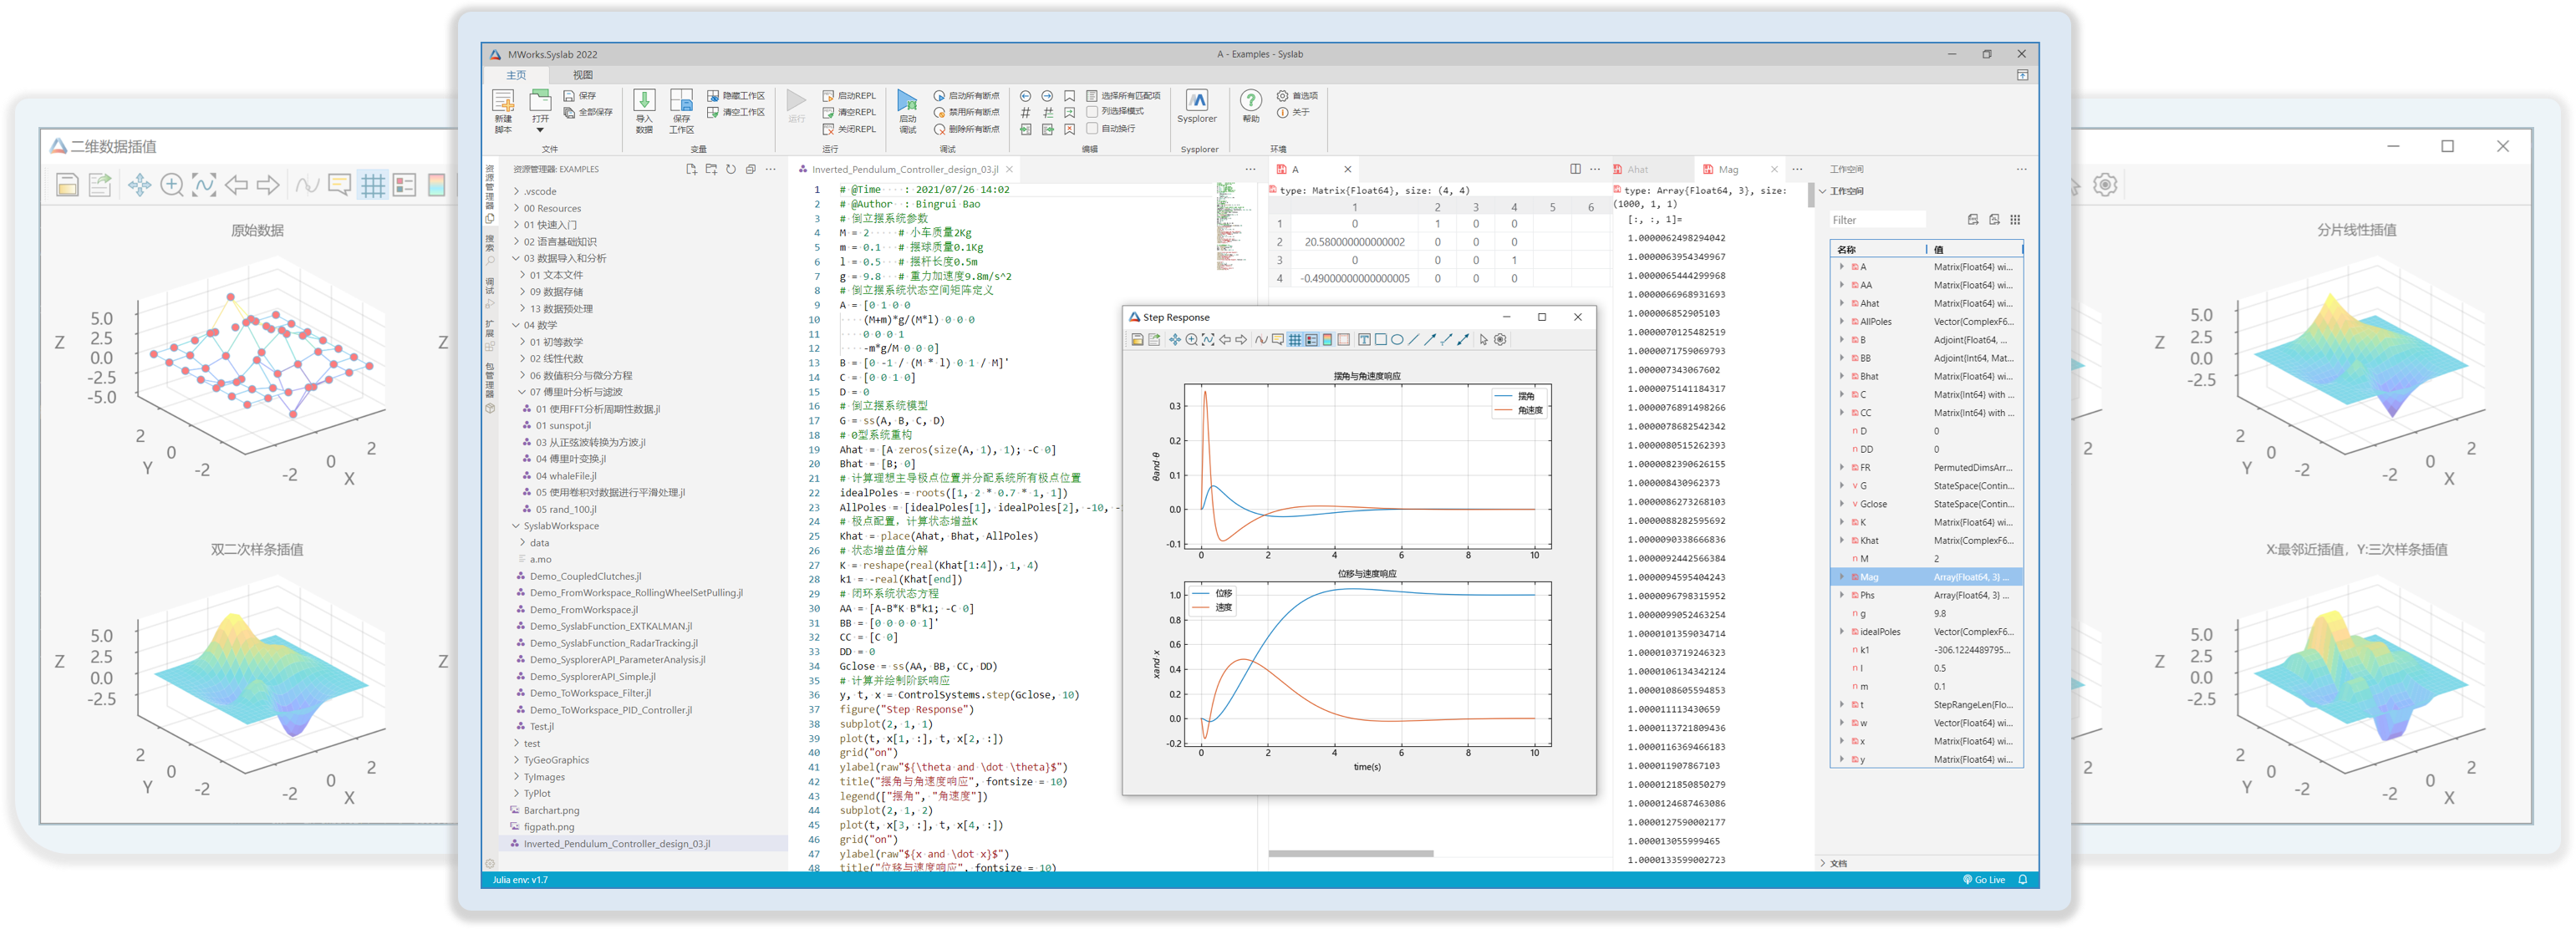The width and height of the screenshot is (2576, 929).
Task: Collapse the 04 数学 folder
Action: pyautogui.click(x=516, y=325)
